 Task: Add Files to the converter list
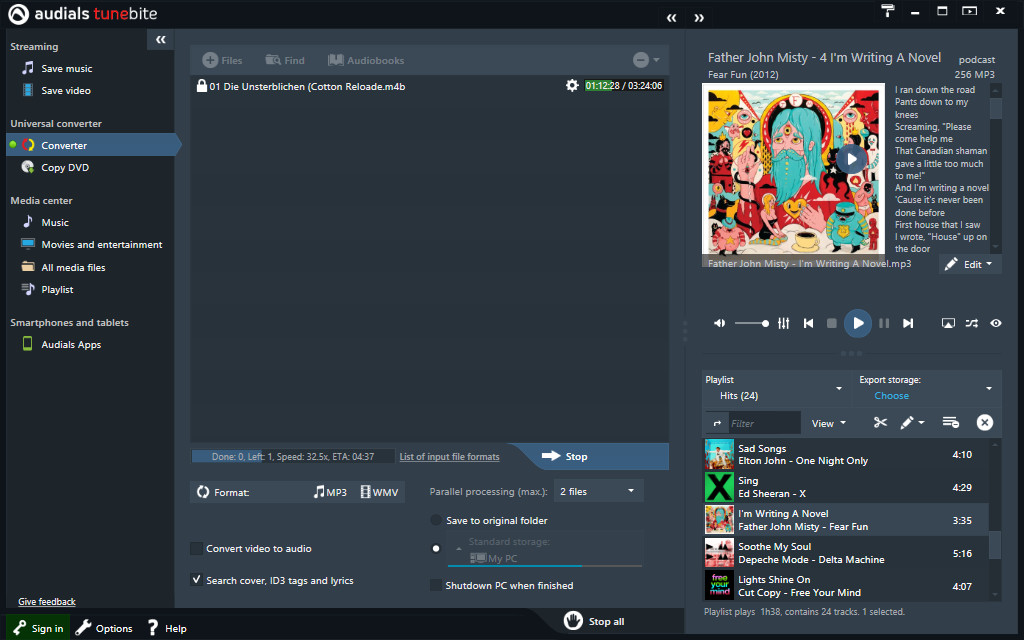click(x=222, y=60)
